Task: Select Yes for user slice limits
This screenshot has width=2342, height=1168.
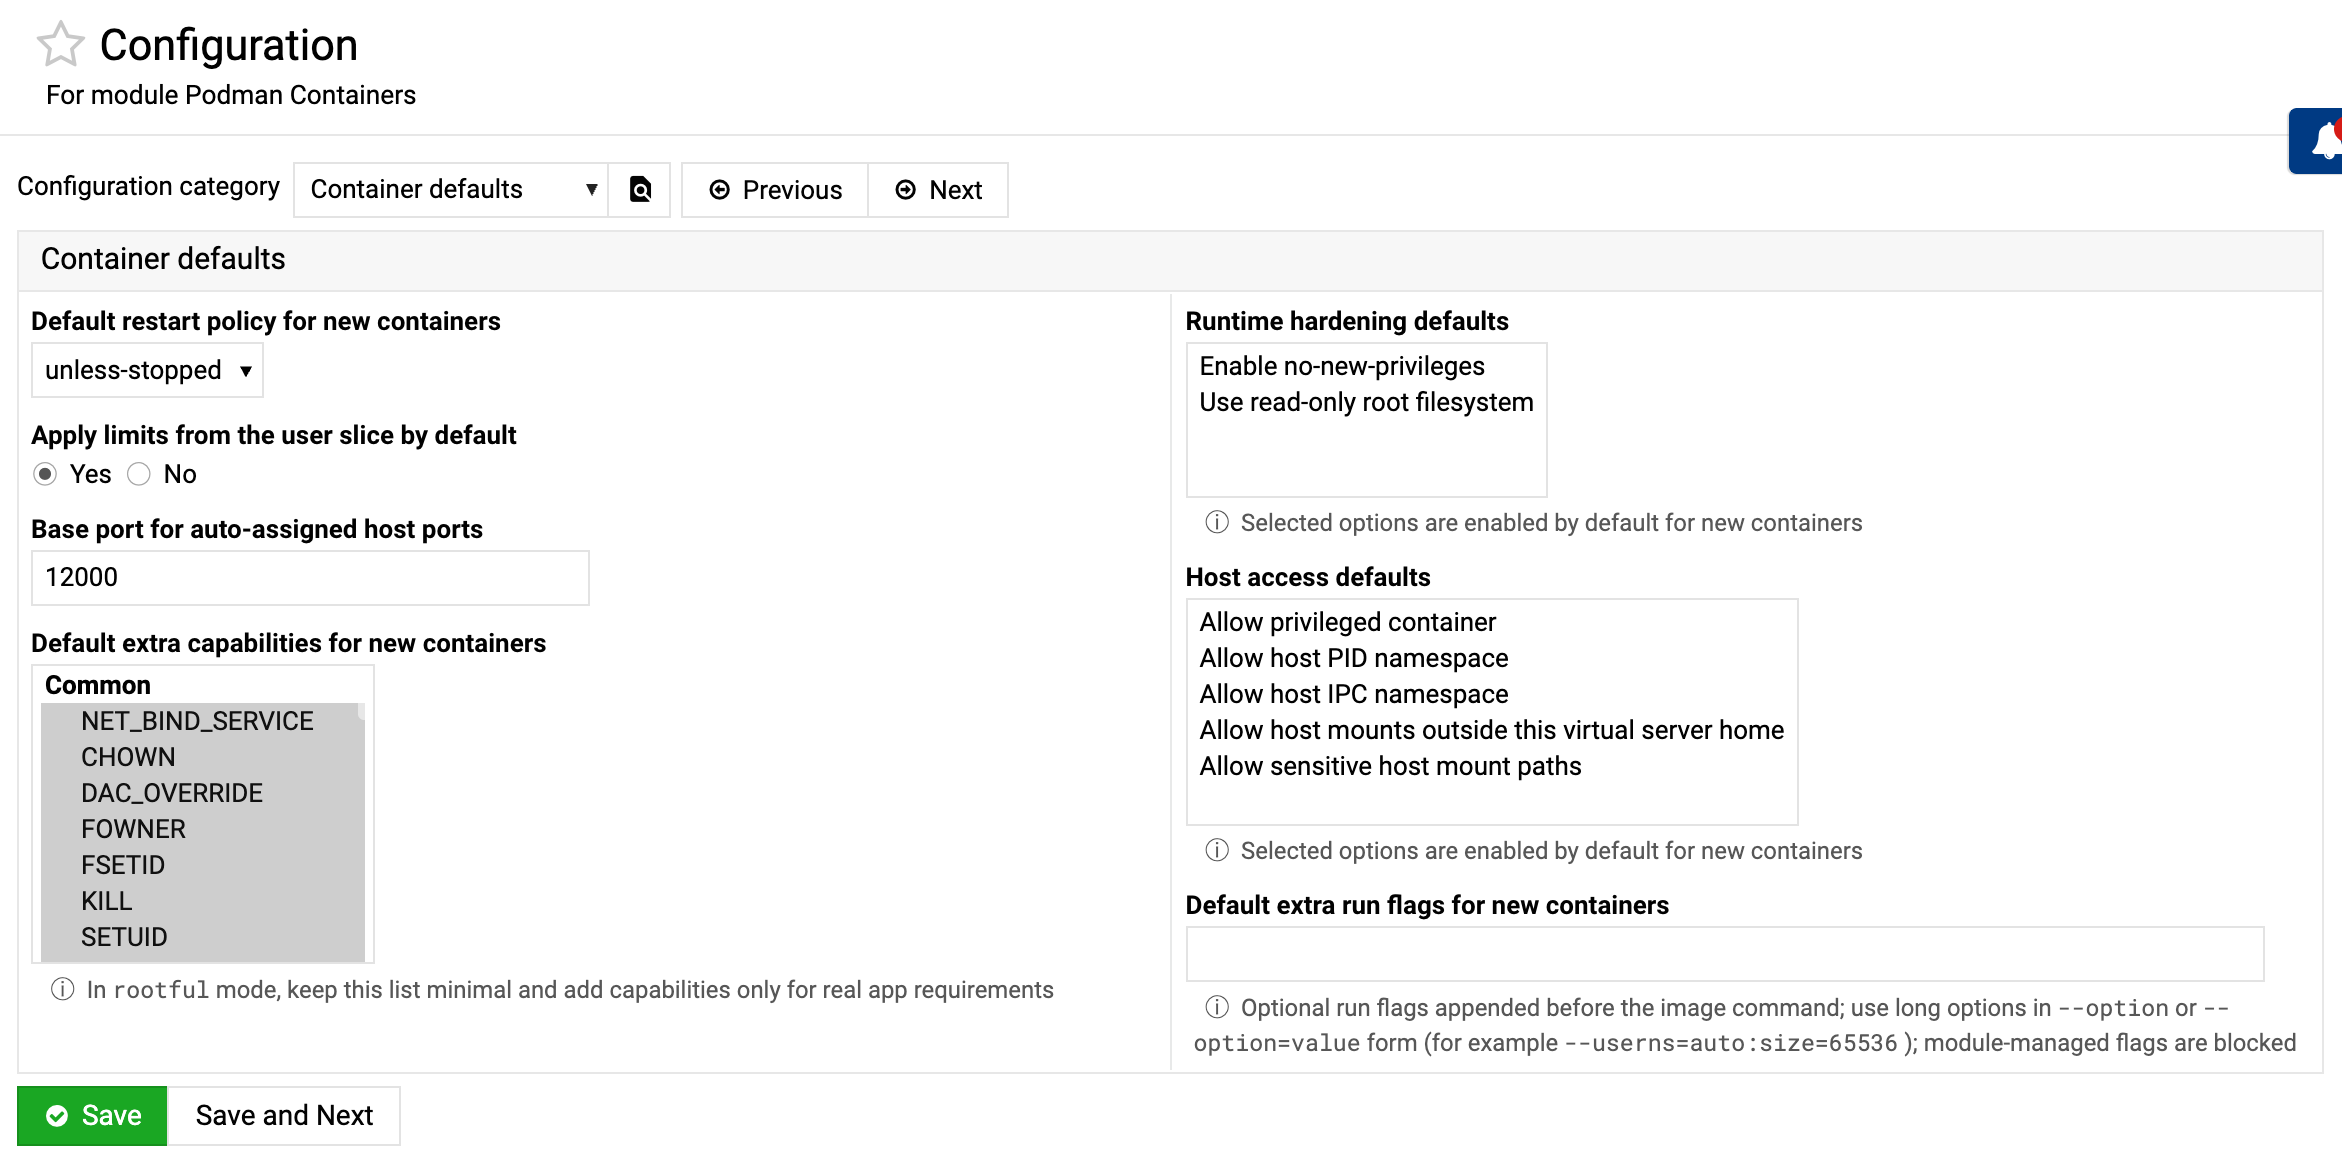Action: click(x=45, y=474)
